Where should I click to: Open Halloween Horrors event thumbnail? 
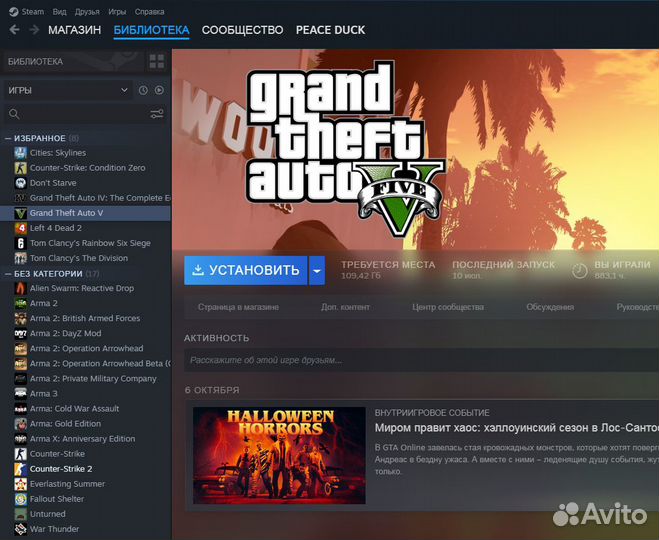pyautogui.click(x=279, y=455)
